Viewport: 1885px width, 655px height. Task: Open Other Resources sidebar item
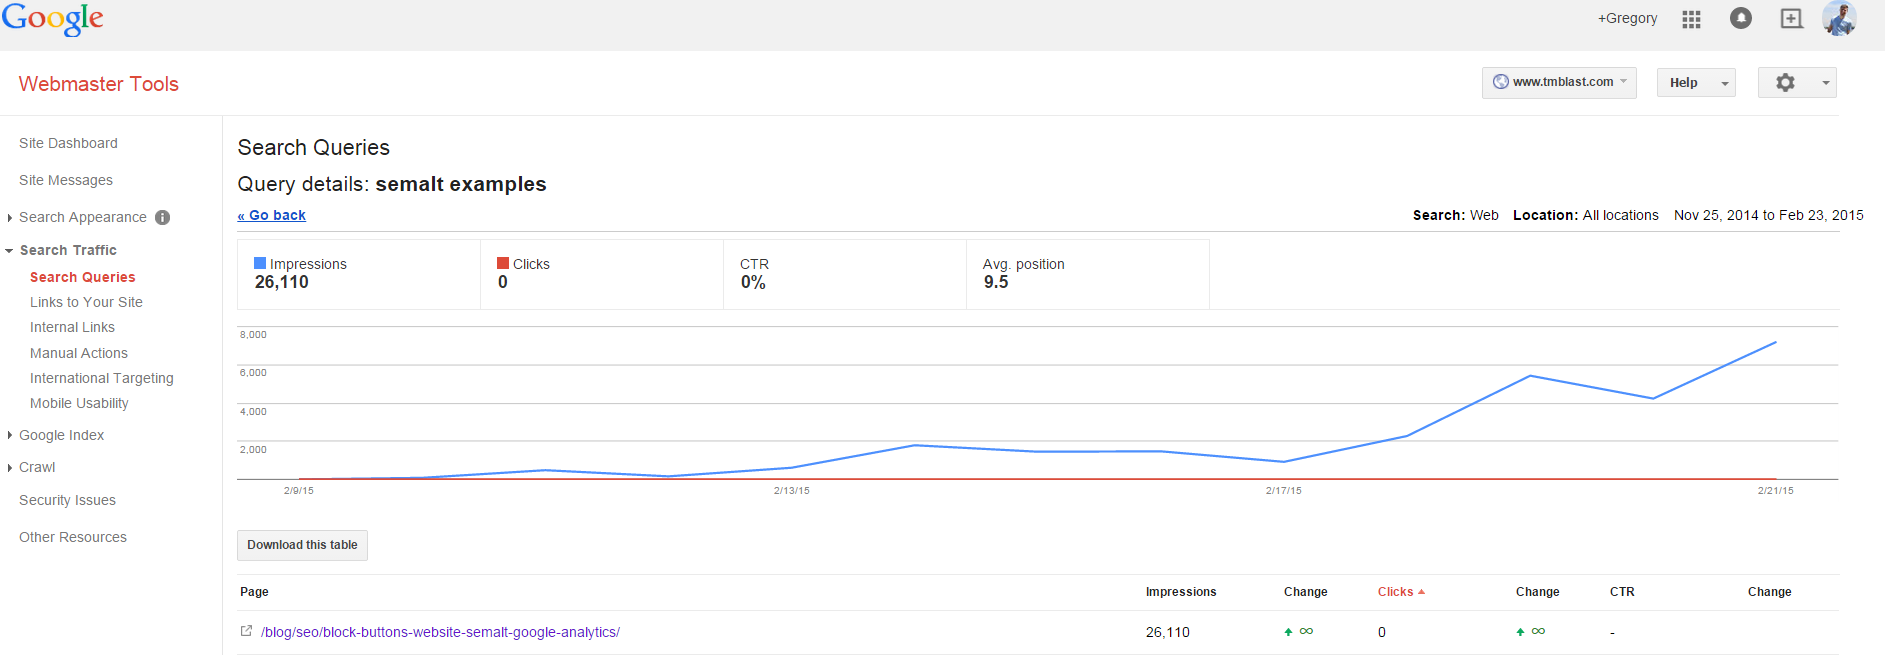[x=73, y=537]
